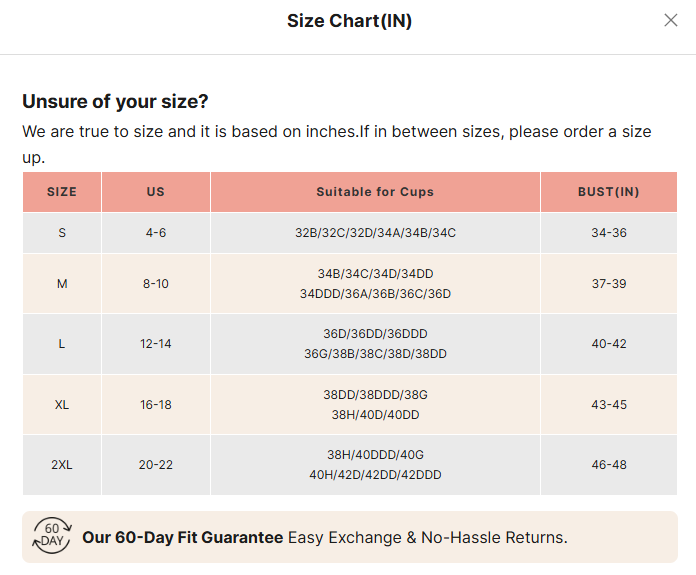Viewport: 696px width, 575px height.
Task: Click the 34-36 bust measurement cell
Action: pyautogui.click(x=608, y=232)
